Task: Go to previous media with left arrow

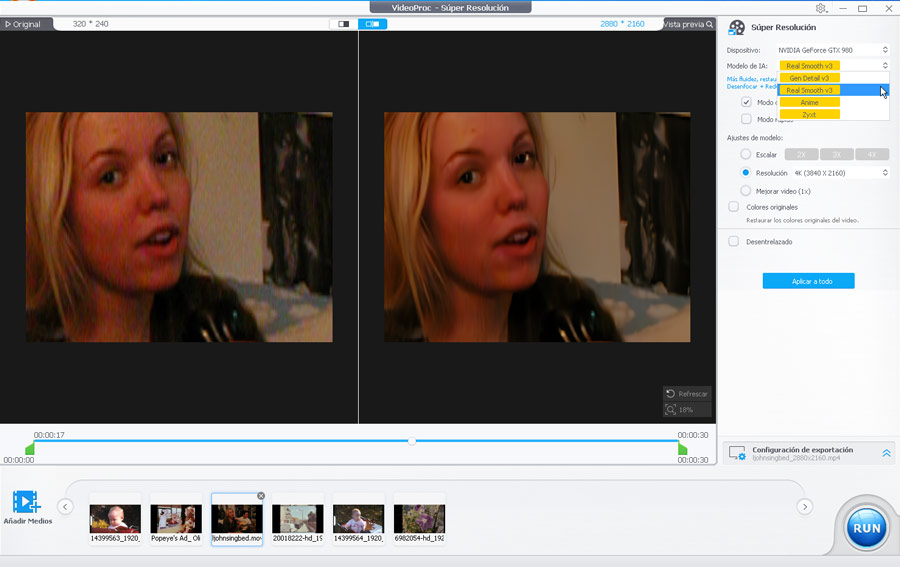Action: pos(65,507)
